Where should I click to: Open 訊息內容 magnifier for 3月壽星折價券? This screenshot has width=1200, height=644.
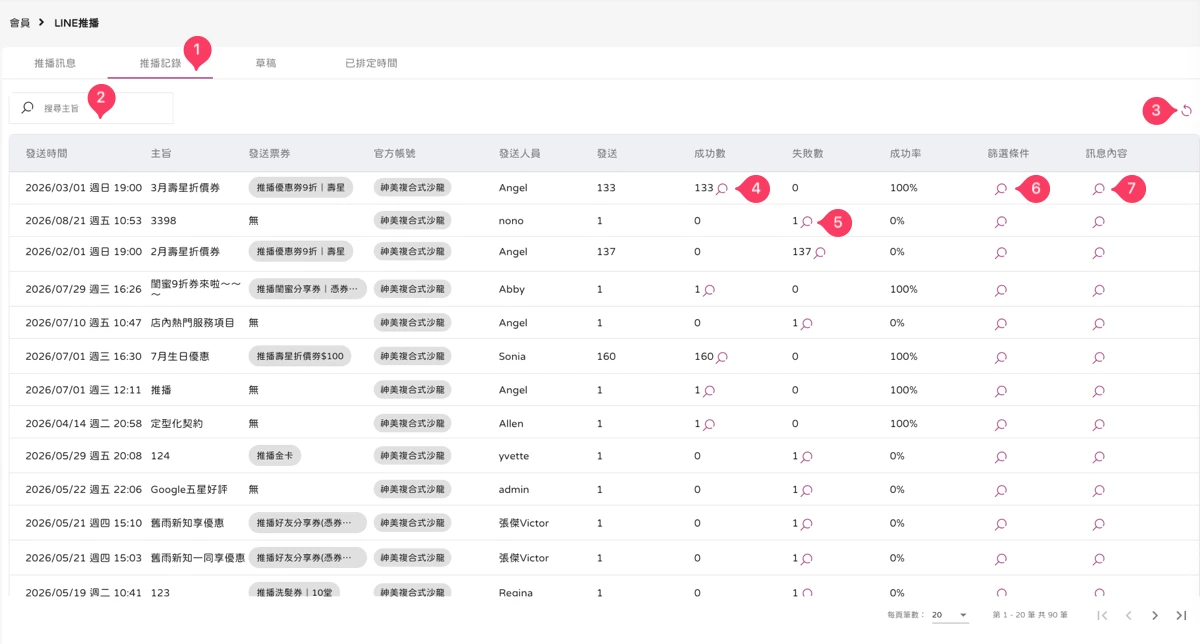[x=1099, y=188]
